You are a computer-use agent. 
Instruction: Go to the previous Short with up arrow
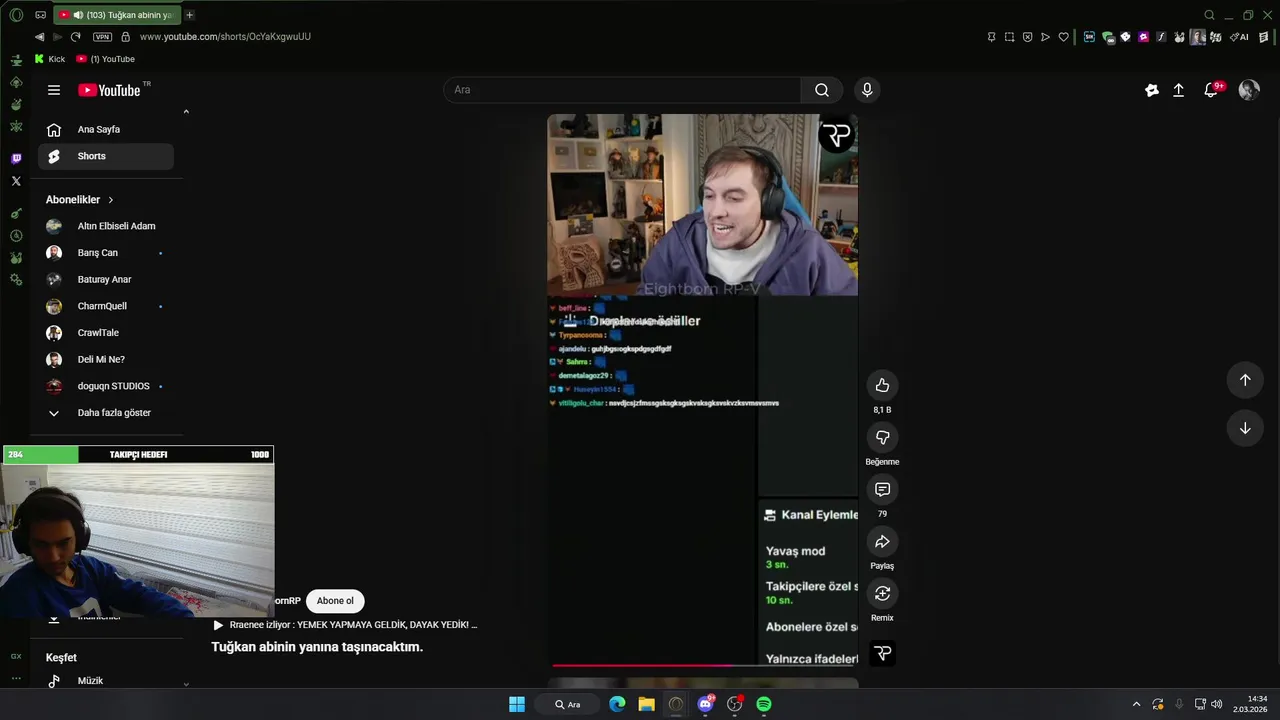[1245, 380]
